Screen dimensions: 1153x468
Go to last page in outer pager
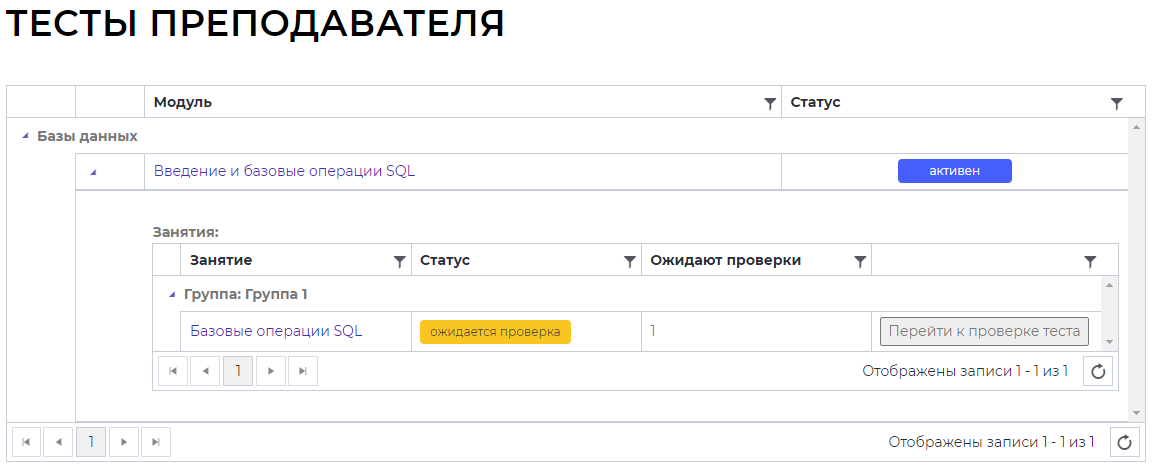coord(155,442)
